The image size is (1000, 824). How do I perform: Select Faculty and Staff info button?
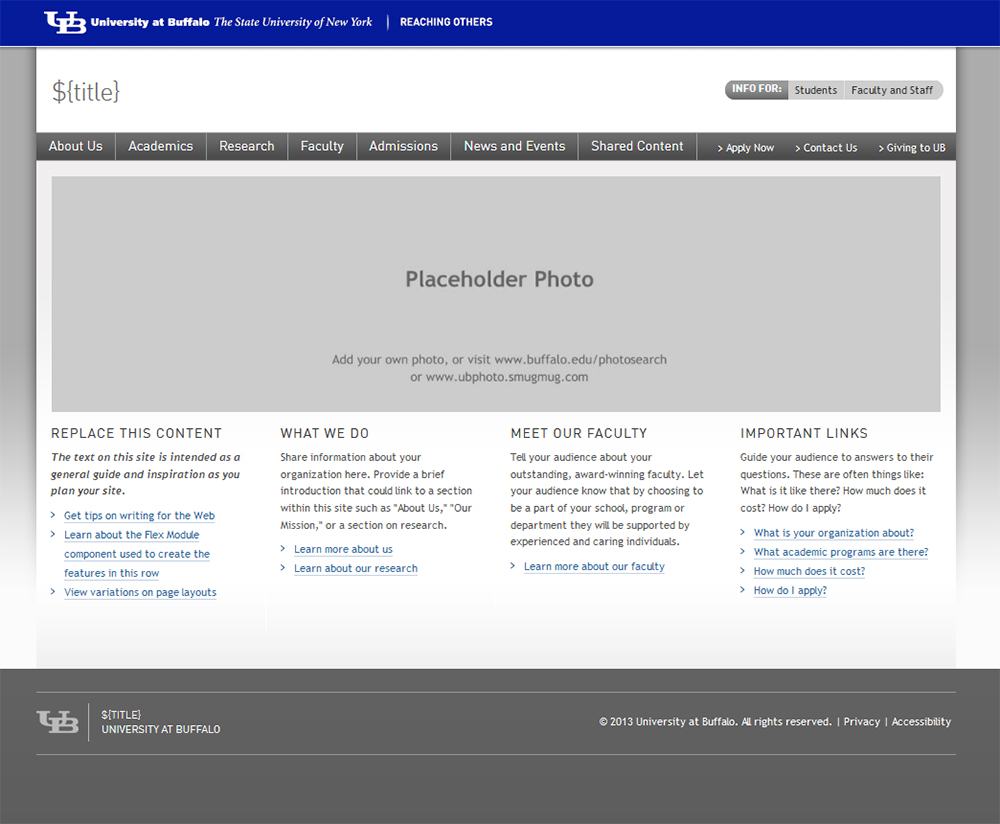[892, 90]
